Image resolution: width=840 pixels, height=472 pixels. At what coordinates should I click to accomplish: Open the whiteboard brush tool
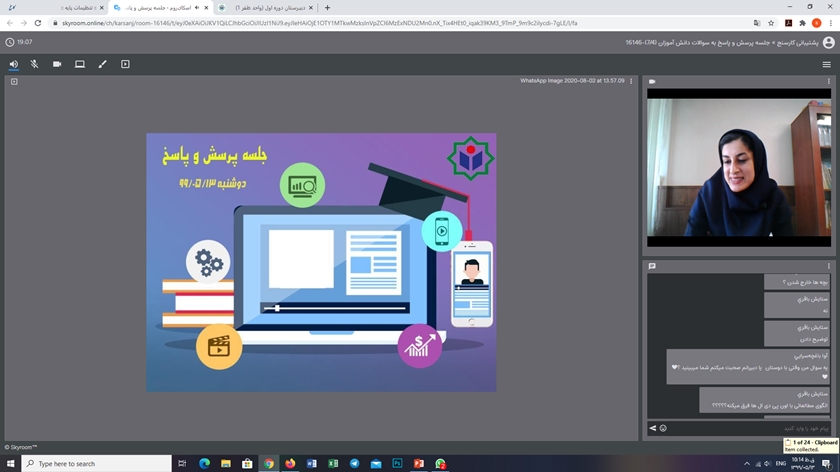102,64
